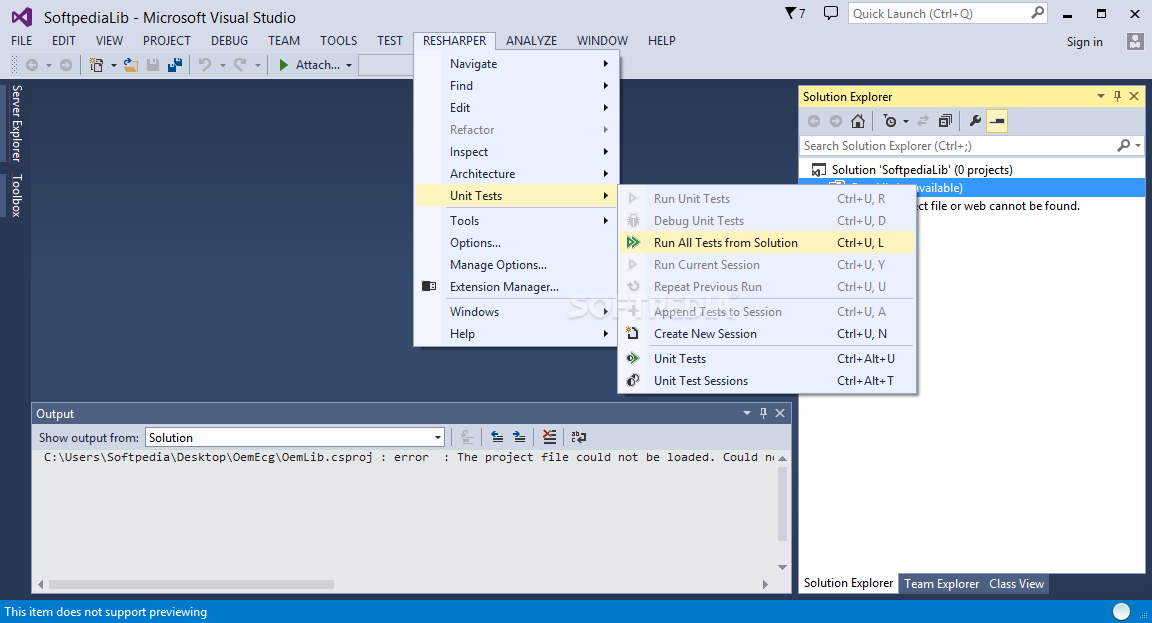This screenshot has height=623, width=1152.
Task: Click the Save All disks icon
Action: click(x=175, y=65)
